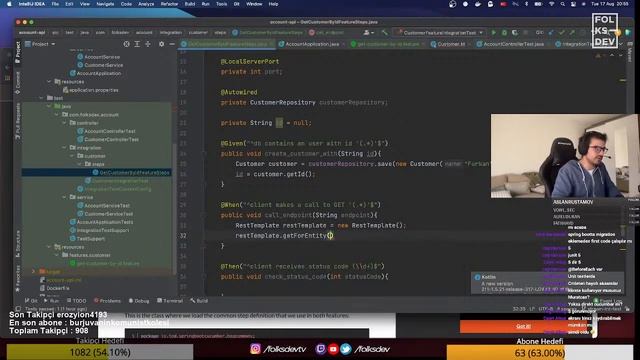Open the Refactor menu

click(169, 4)
